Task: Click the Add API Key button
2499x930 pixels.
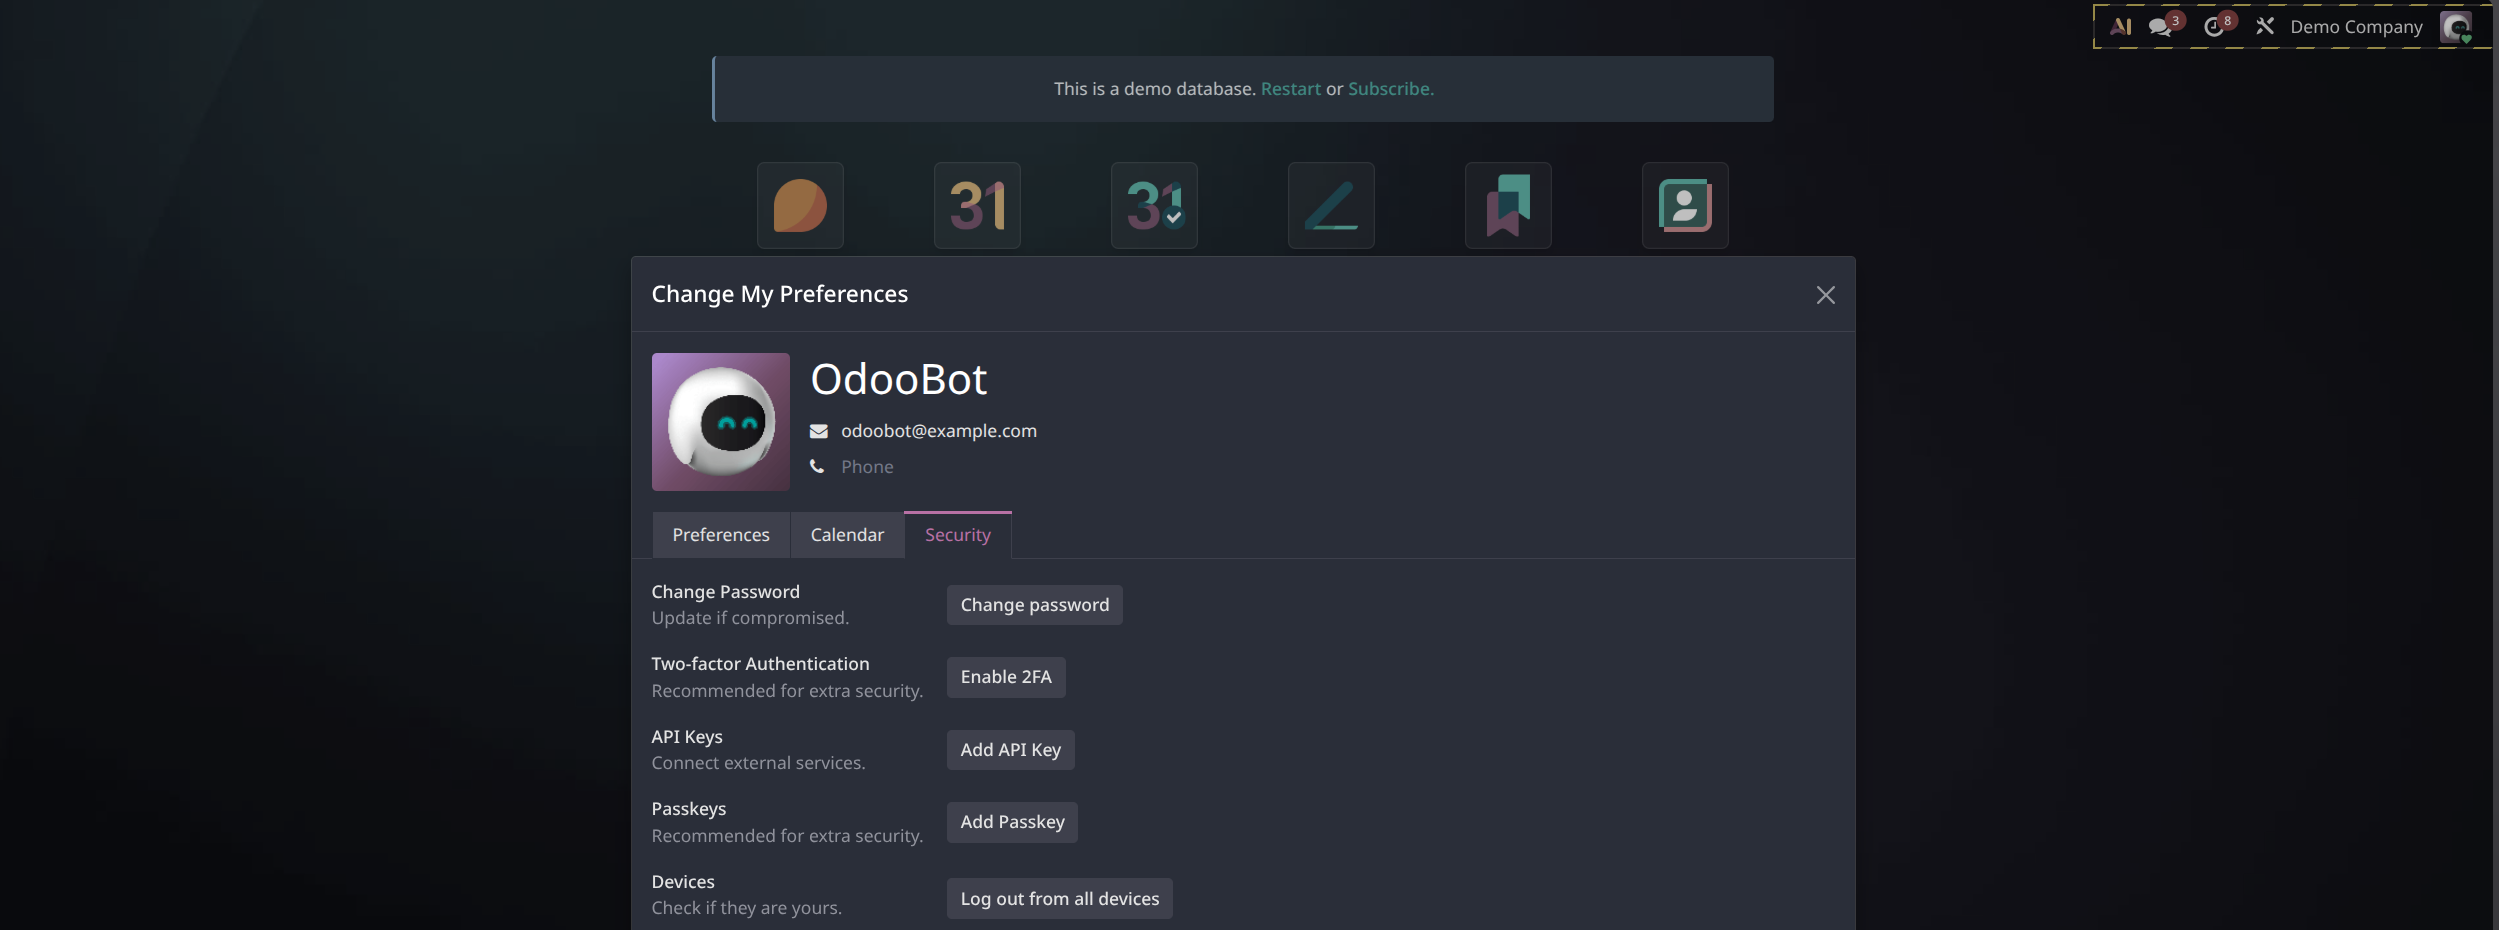Action: (1011, 750)
